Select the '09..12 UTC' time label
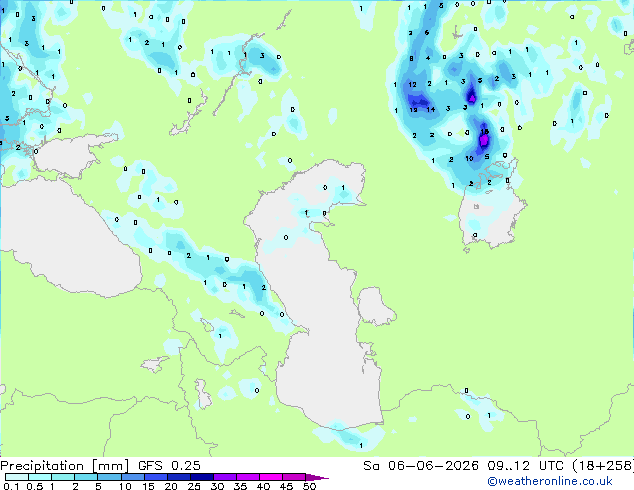 pyautogui.click(x=525, y=466)
